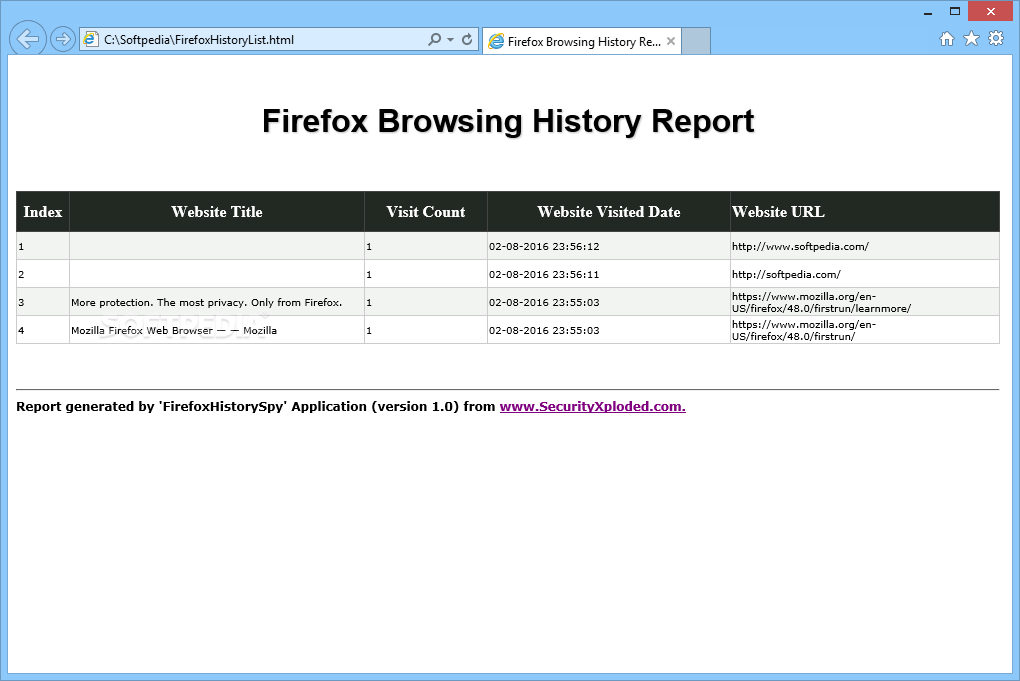The height and width of the screenshot is (681, 1020).
Task: Click the Index column header
Action: (43, 212)
